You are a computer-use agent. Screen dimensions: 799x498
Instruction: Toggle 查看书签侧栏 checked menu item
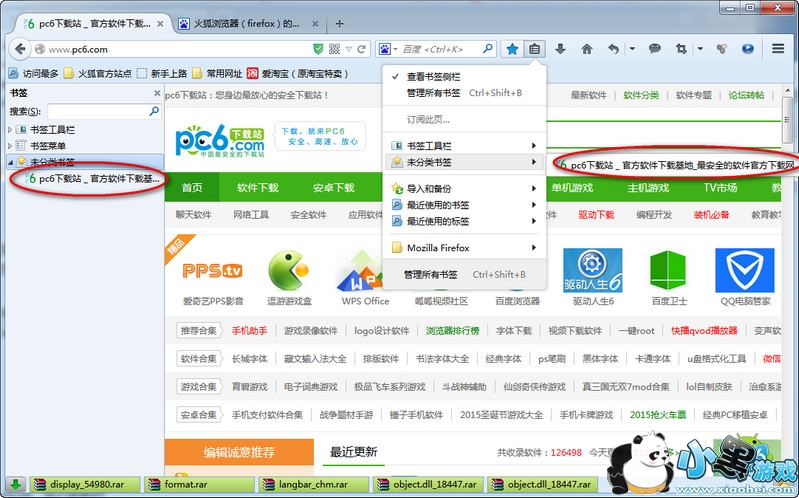coord(433,76)
